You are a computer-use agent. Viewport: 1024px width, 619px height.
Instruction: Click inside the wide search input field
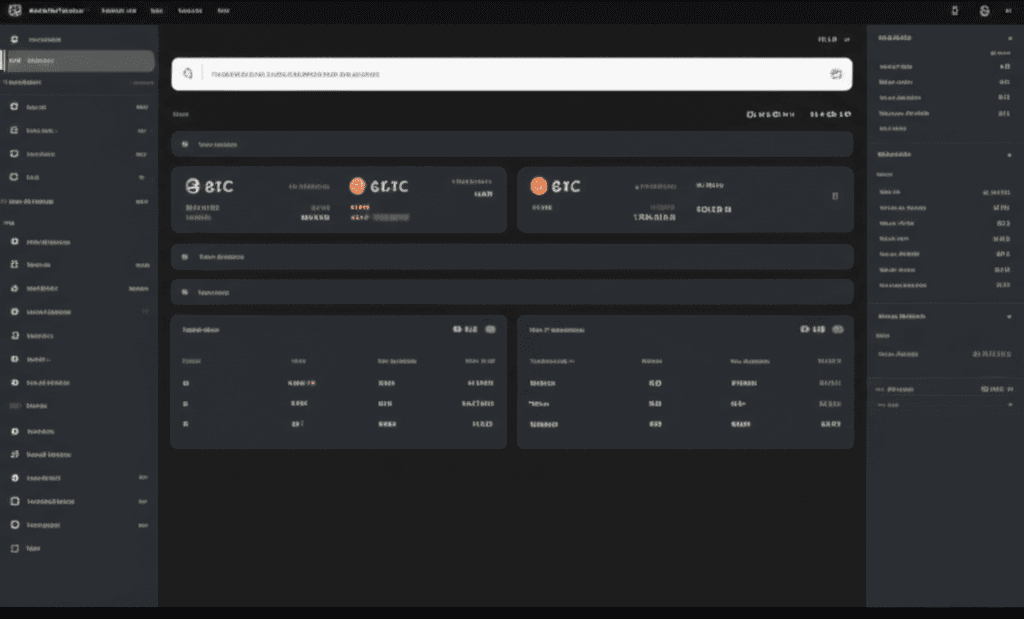tap(500, 73)
